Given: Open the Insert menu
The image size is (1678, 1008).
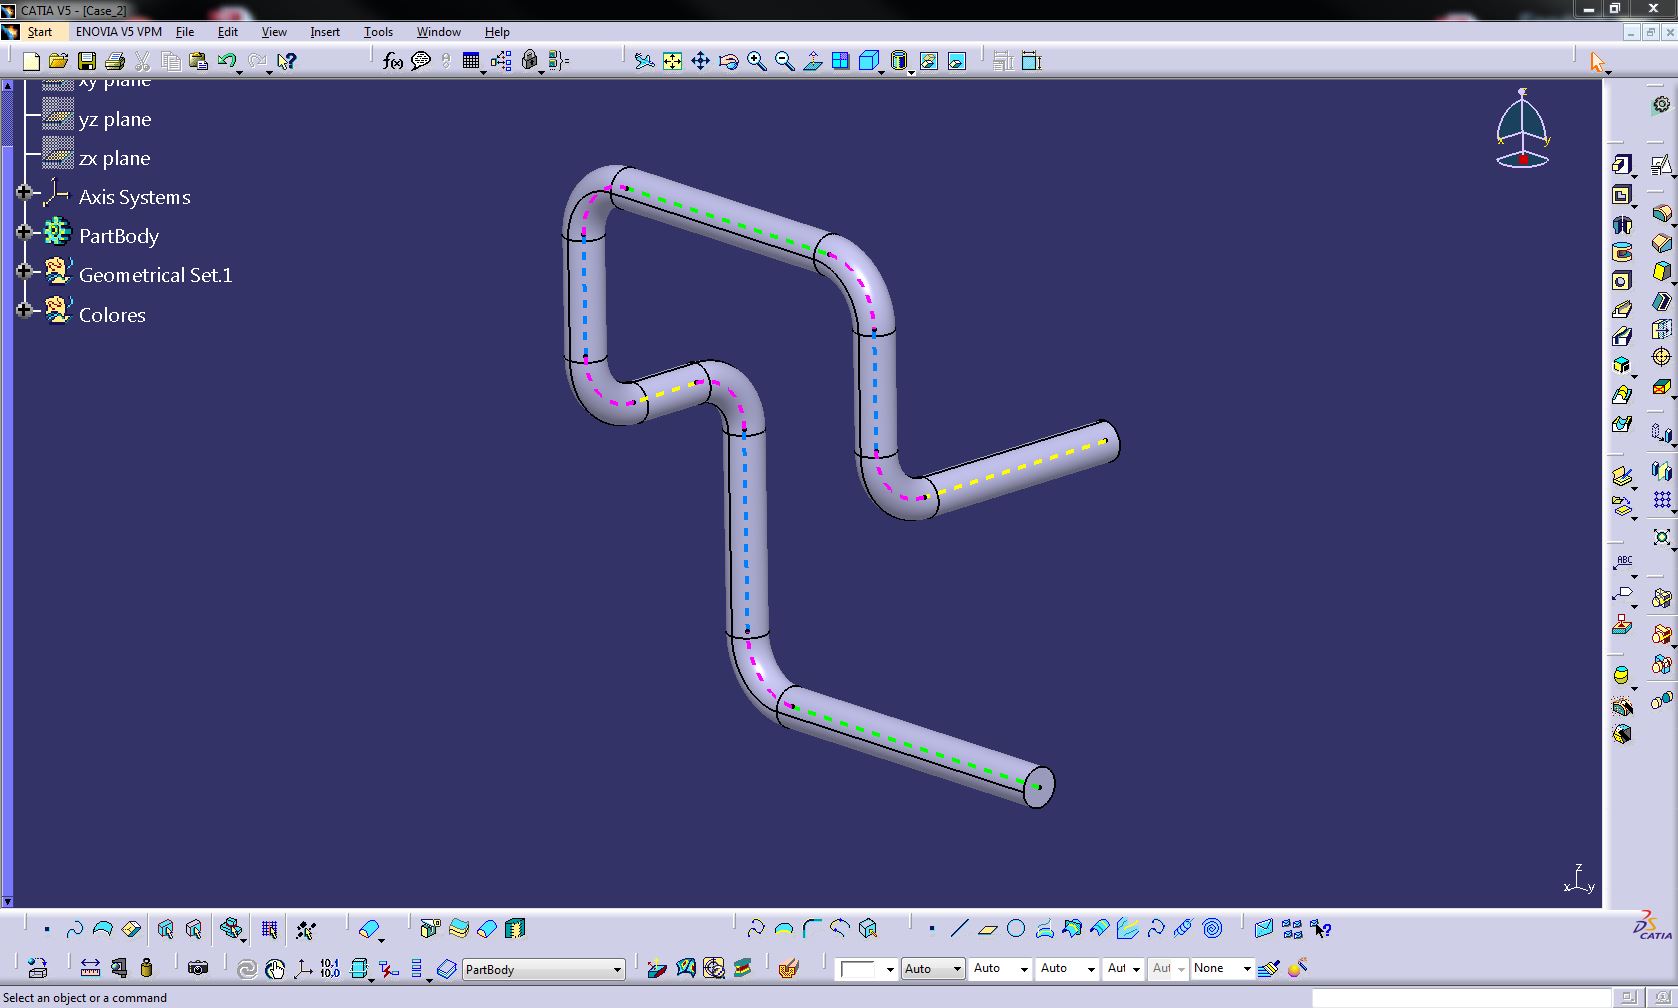Looking at the screenshot, I should point(325,32).
